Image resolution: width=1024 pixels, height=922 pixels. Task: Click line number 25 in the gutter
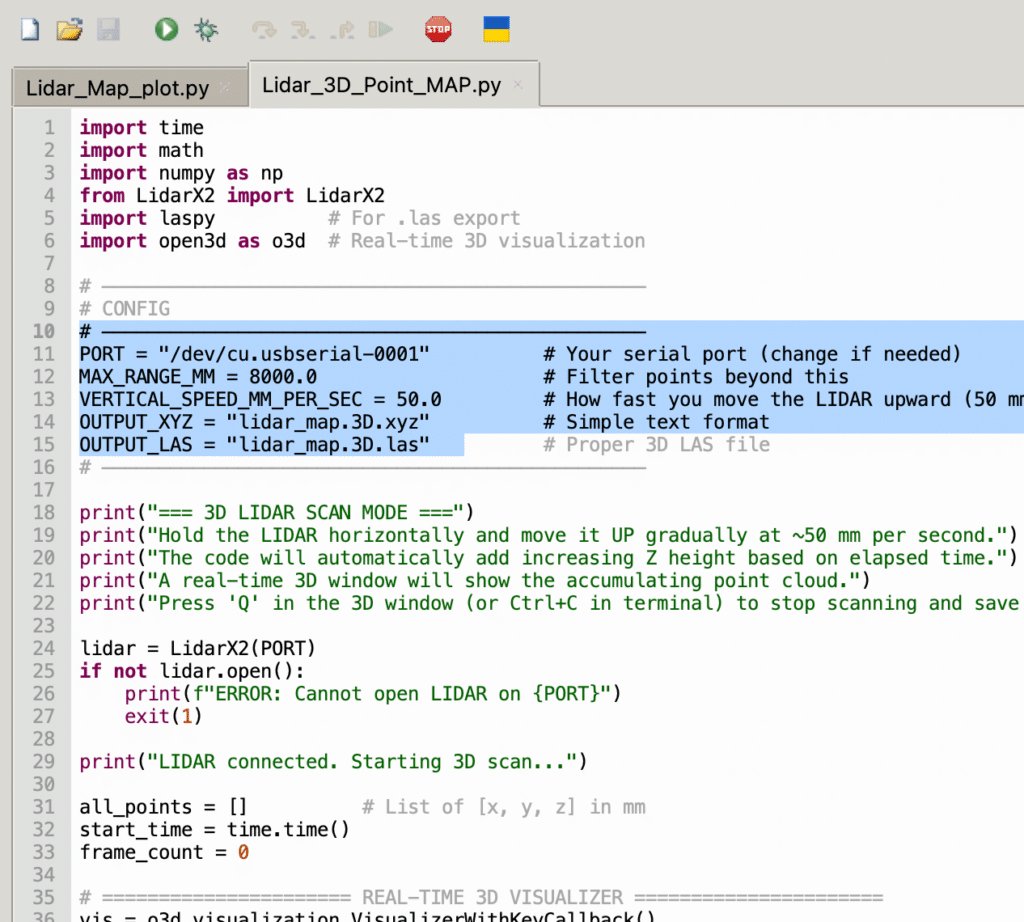point(44,671)
